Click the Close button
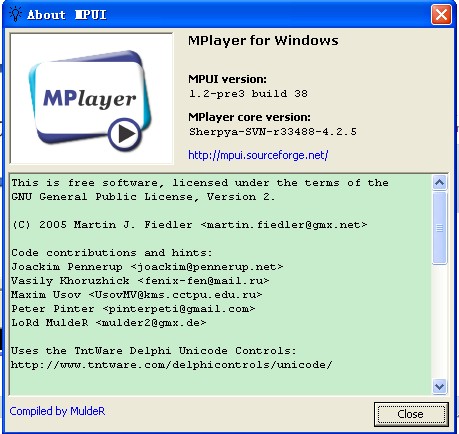 tap(411, 414)
